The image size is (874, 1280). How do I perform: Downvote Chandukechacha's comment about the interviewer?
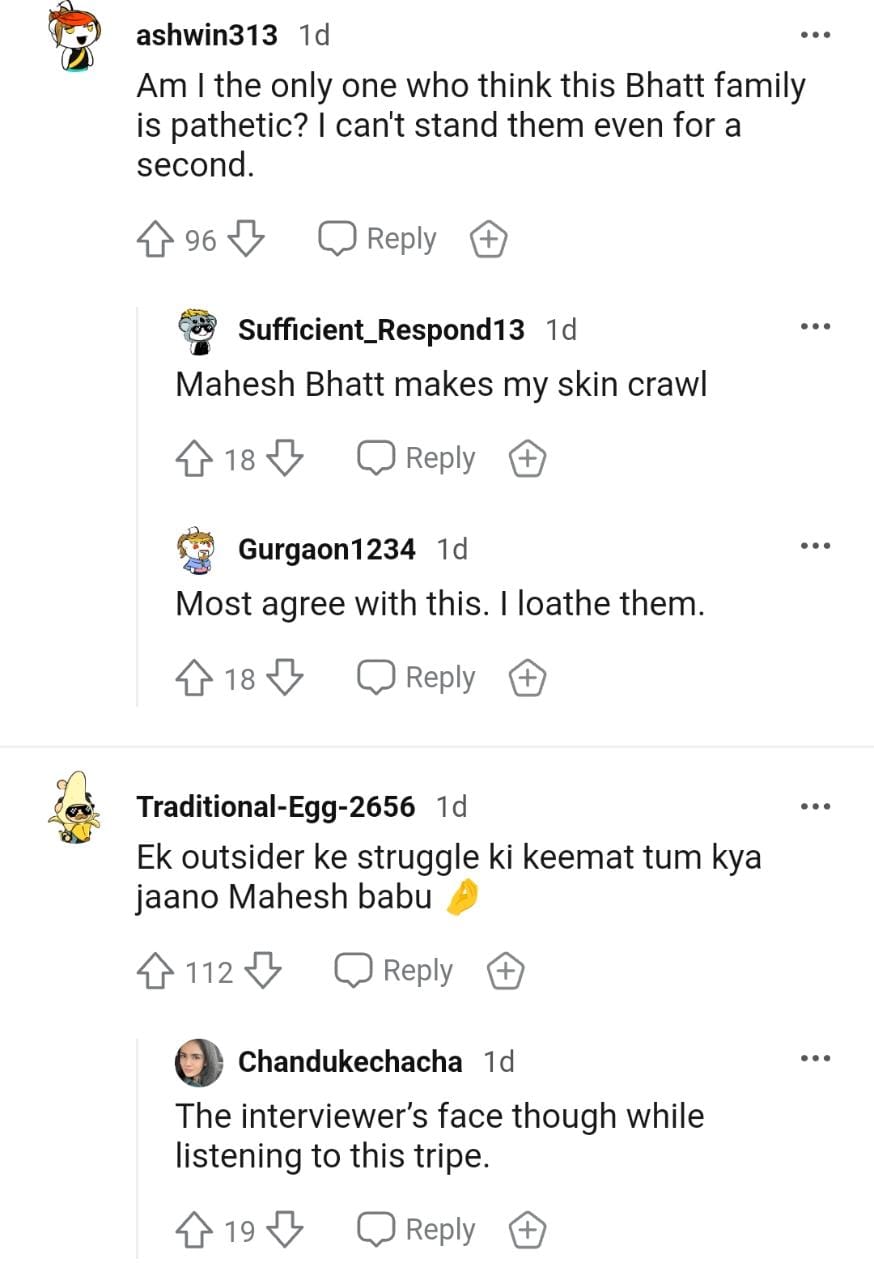pos(285,1230)
